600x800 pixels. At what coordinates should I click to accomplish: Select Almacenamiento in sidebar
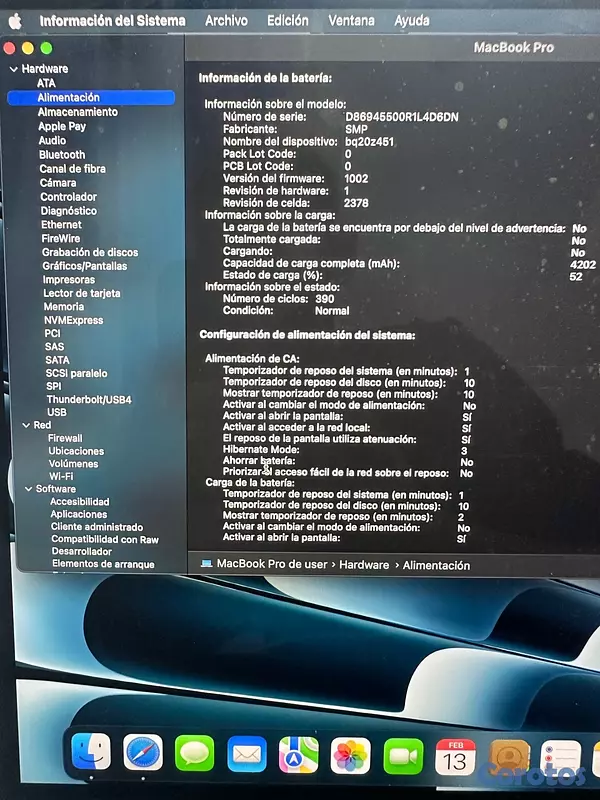coord(78,112)
